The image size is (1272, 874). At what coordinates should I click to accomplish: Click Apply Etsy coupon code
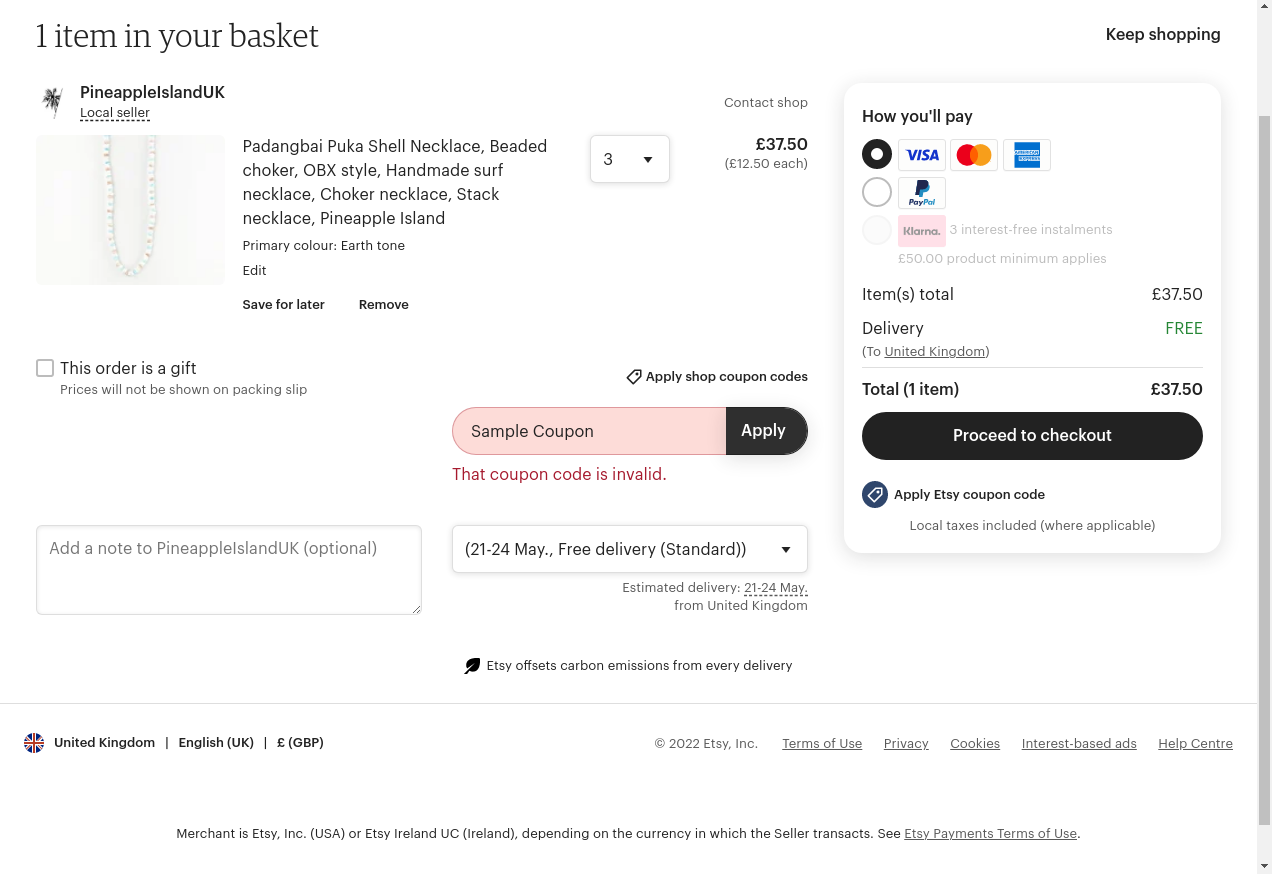969,494
